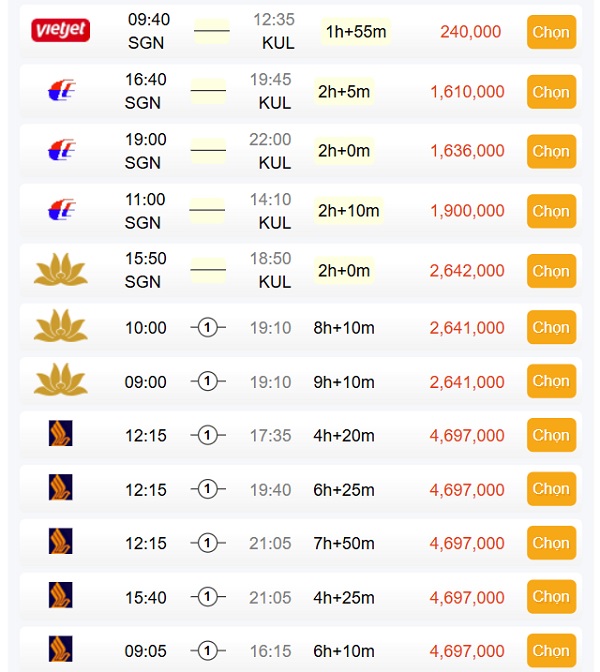The width and height of the screenshot is (600, 672).
Task: Click Chọn for the 4h+20m flight
Action: pos(551,435)
